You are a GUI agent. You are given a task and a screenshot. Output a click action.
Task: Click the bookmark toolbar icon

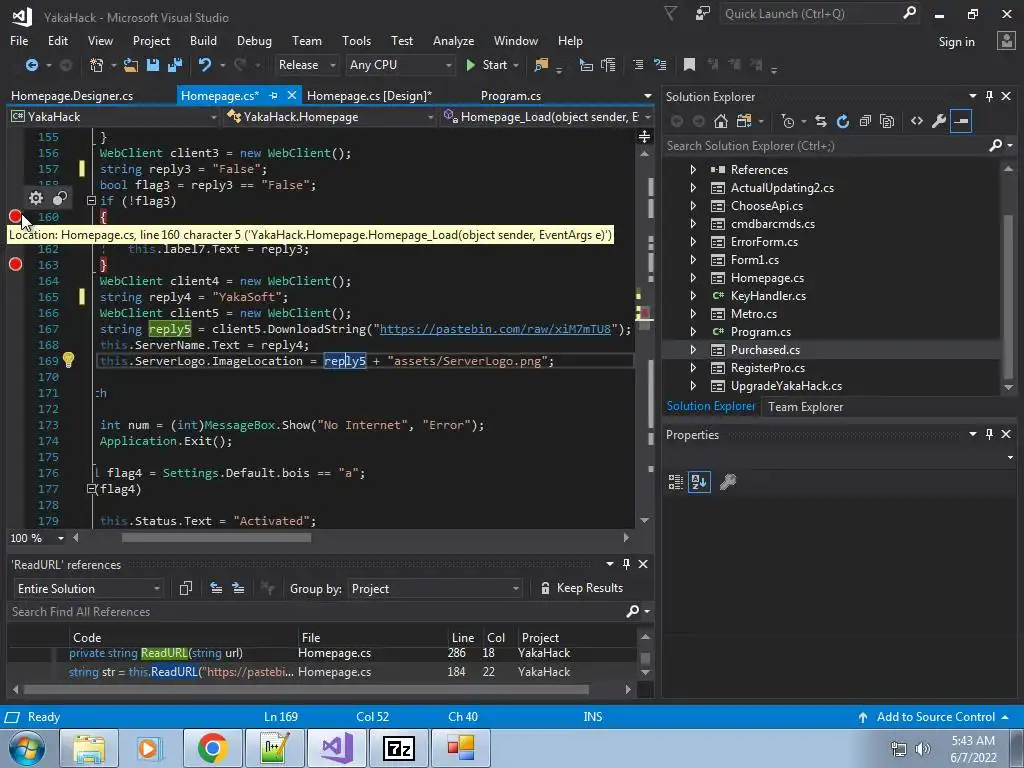tap(689, 65)
